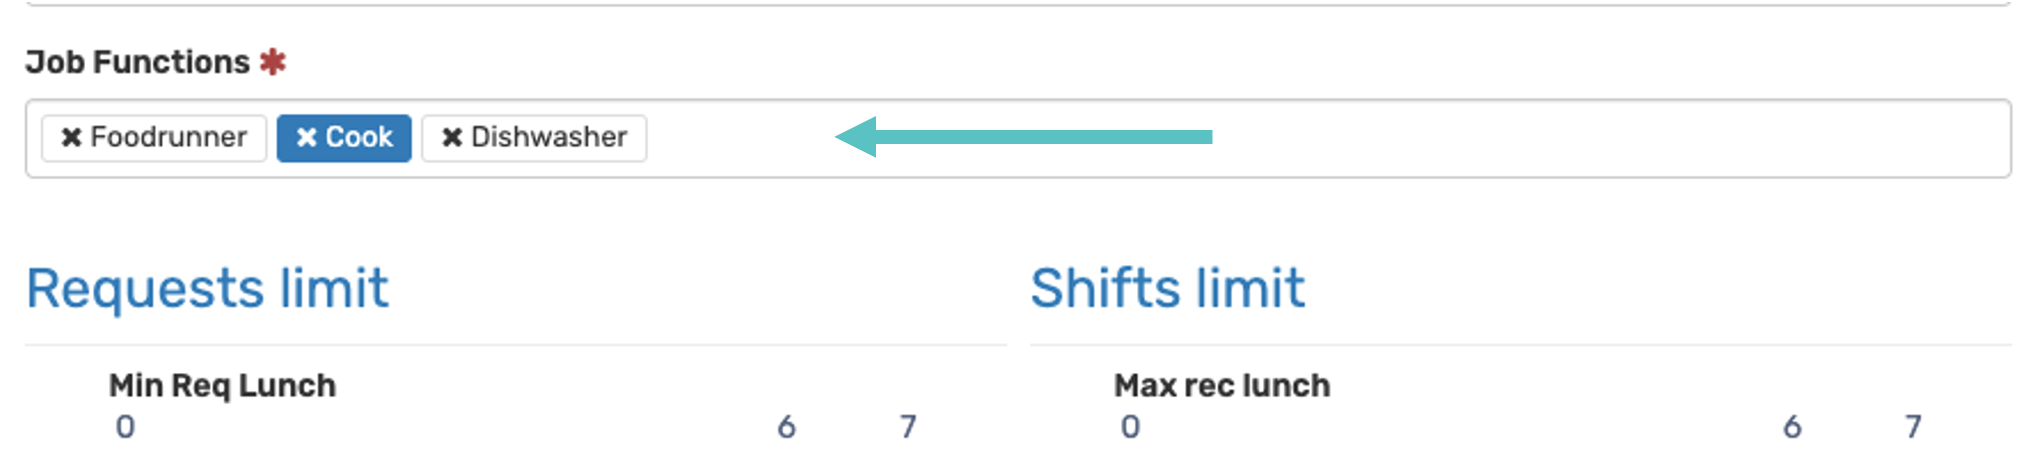Open the Requests limit section heading
Viewport: 2035px width, 449px height.
tap(207, 289)
